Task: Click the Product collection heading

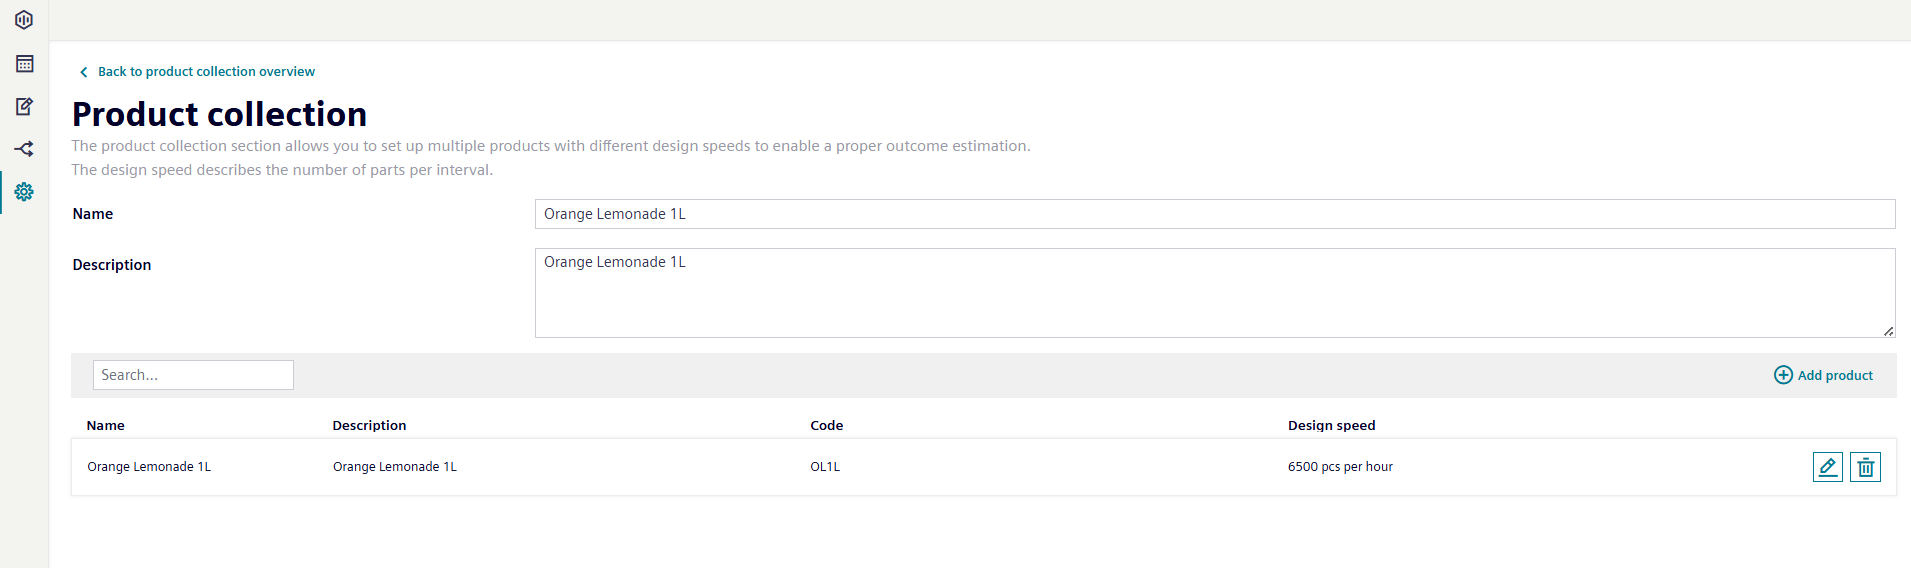Action: tap(219, 114)
